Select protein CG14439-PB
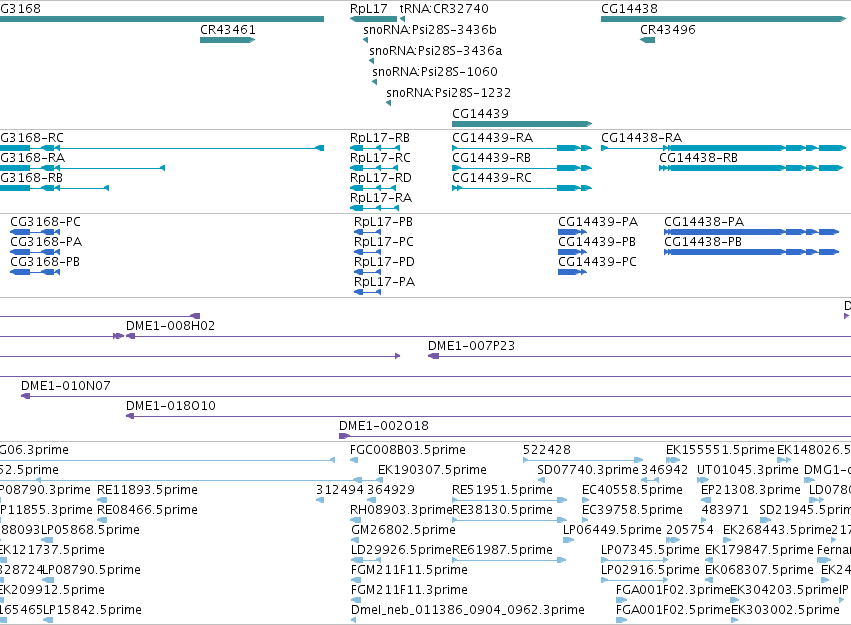Screen dimensions: 851x625 [x=597, y=242]
